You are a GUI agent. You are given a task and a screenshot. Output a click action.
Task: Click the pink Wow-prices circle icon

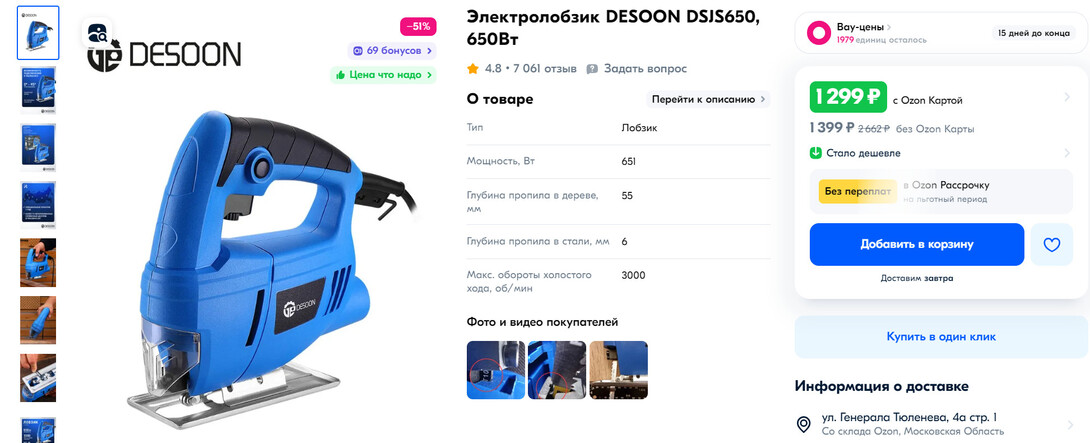click(819, 33)
